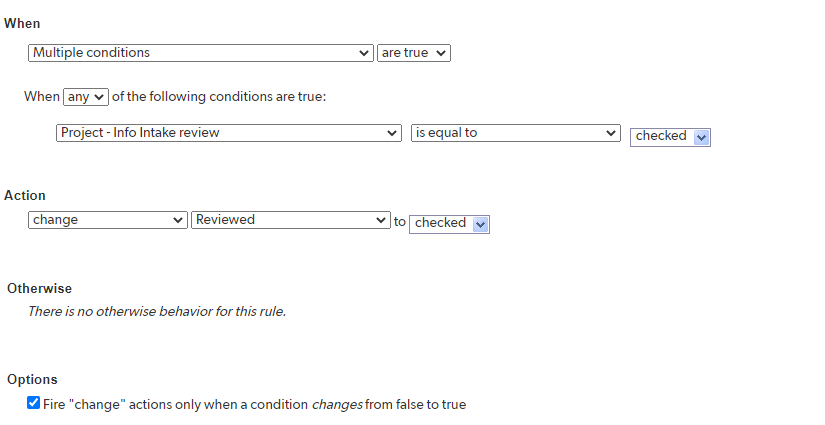Select "Project - Info Intake review" field box text

point(140,133)
